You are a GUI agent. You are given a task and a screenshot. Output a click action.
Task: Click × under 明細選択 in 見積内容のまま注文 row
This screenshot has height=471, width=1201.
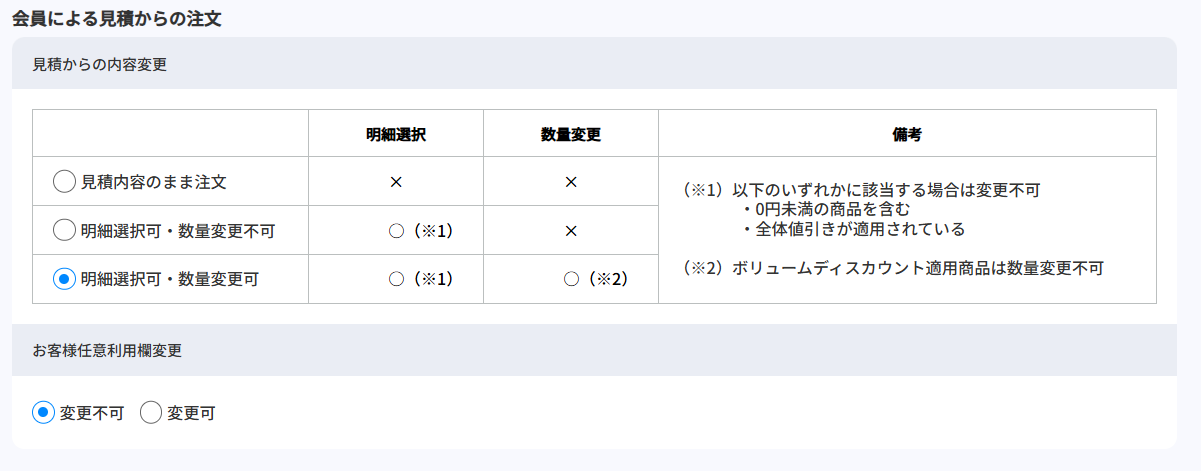pyautogui.click(x=395, y=182)
